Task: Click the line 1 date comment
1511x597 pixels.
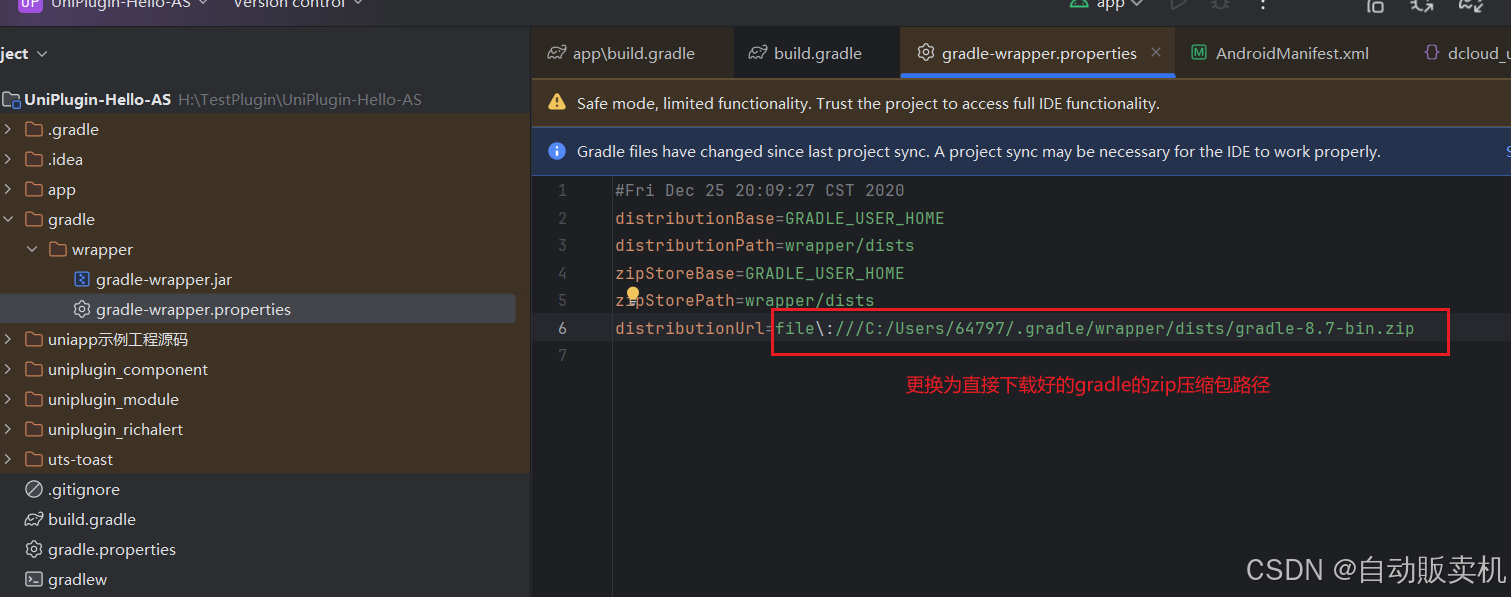Action: tap(760, 190)
